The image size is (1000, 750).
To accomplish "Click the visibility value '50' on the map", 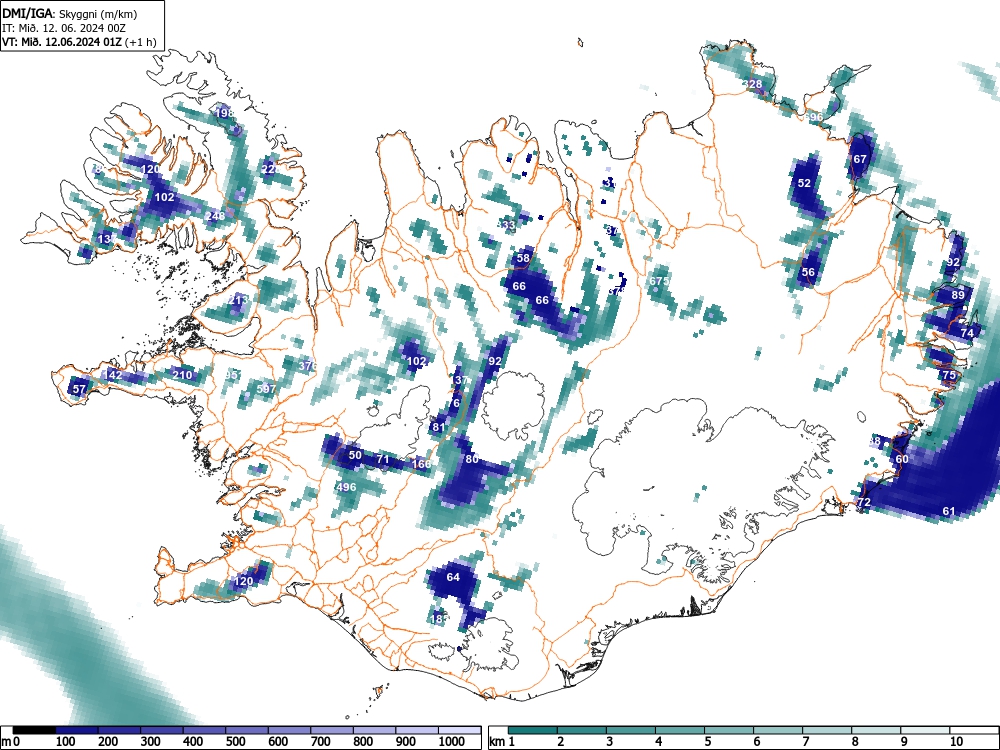I will click(355, 455).
